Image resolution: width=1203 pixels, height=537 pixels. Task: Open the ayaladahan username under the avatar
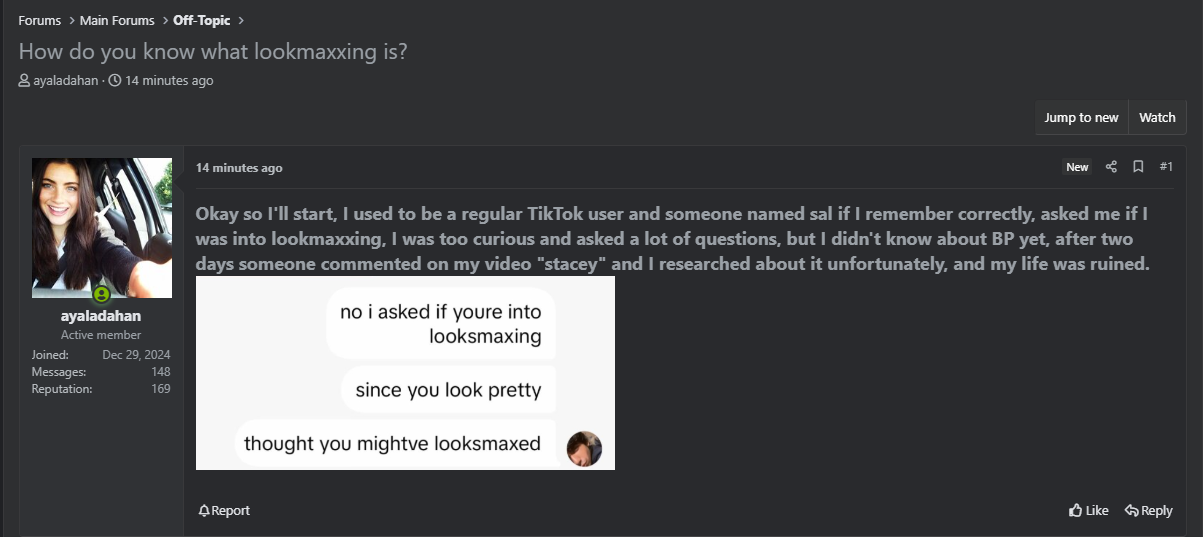coord(101,316)
